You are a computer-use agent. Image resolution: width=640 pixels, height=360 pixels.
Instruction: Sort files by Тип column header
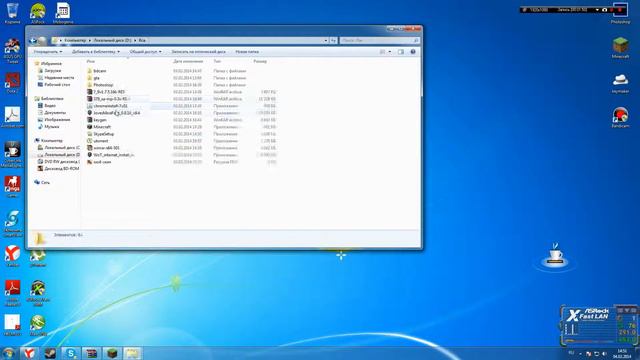217,61
